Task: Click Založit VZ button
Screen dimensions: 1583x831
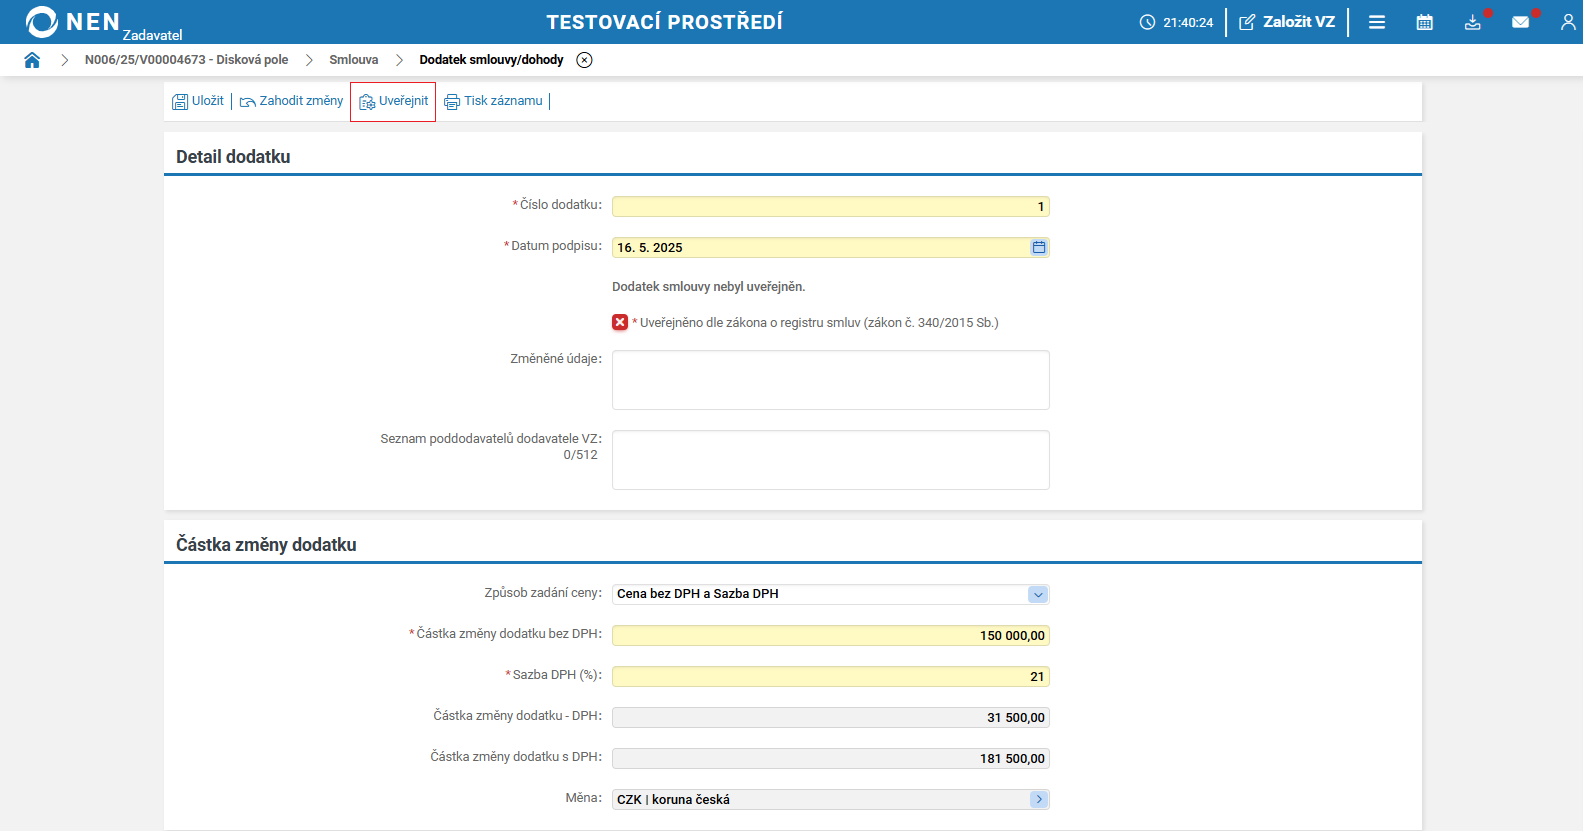Action: [x=1287, y=22]
